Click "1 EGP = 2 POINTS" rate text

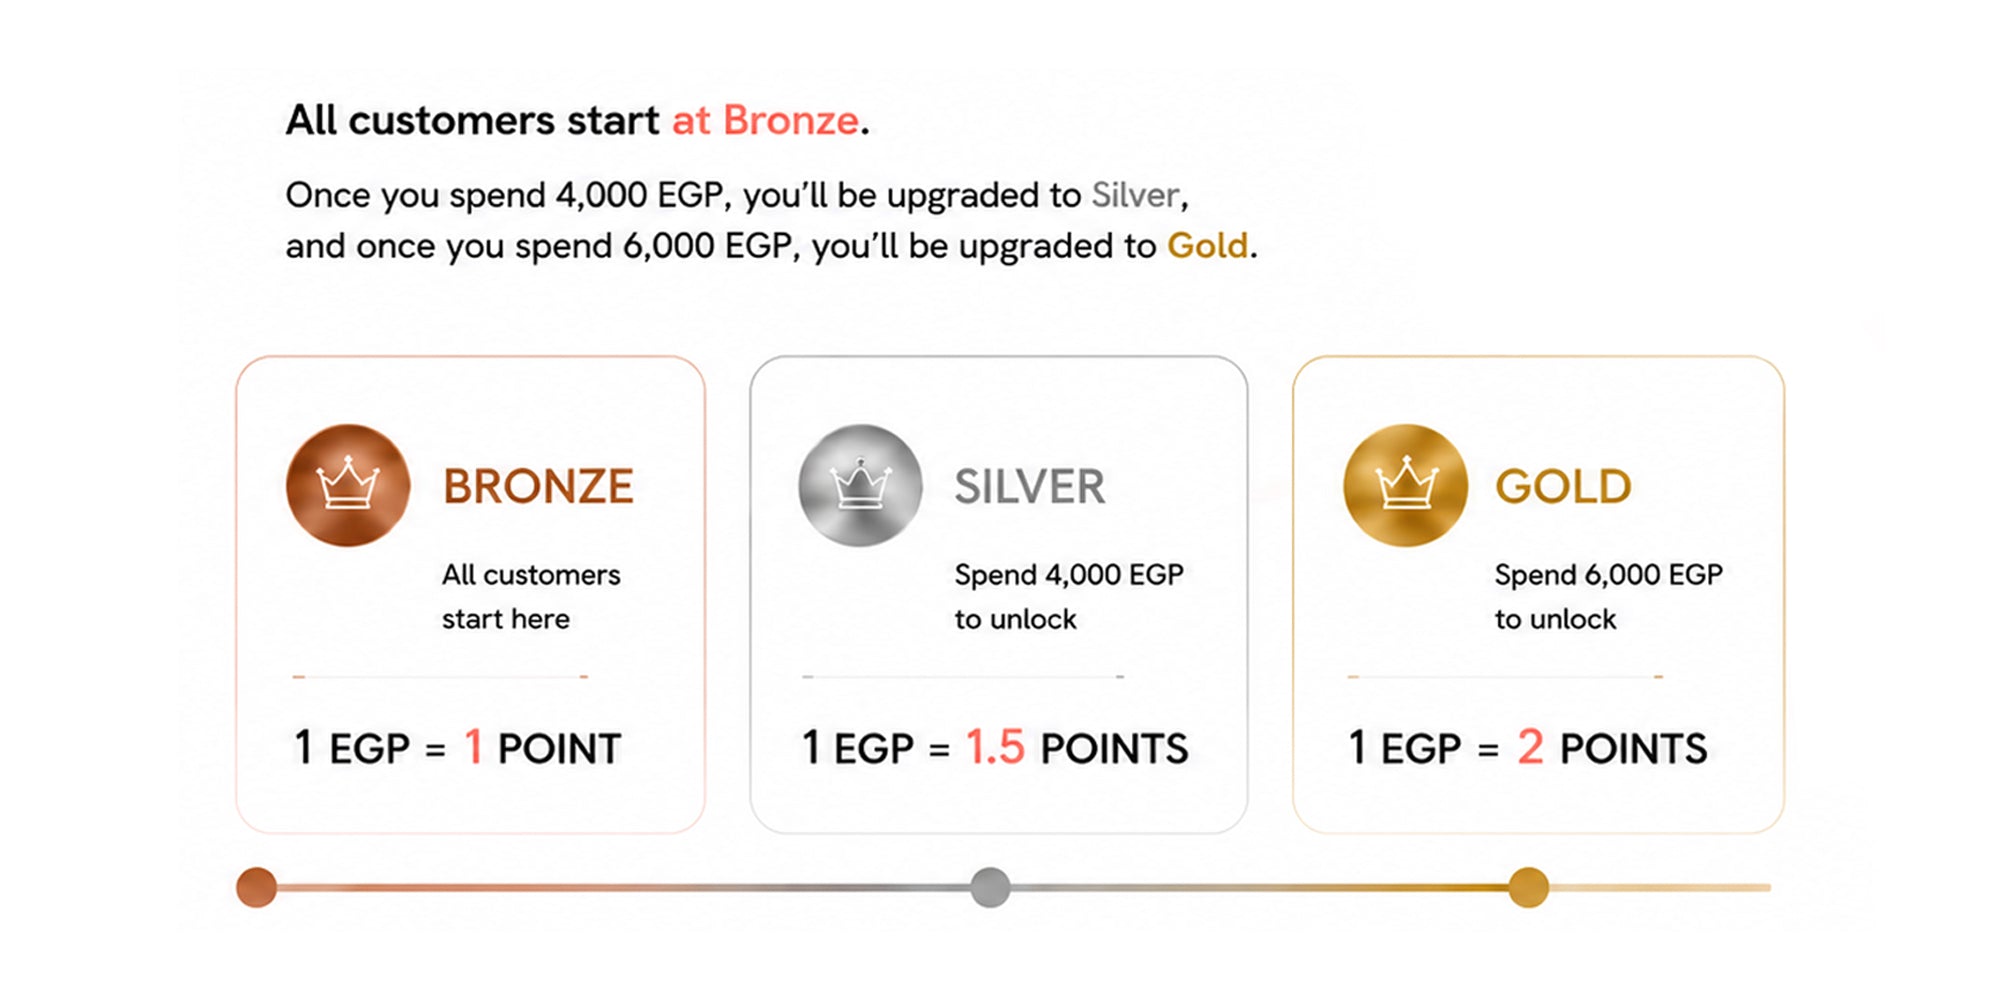click(x=1528, y=748)
